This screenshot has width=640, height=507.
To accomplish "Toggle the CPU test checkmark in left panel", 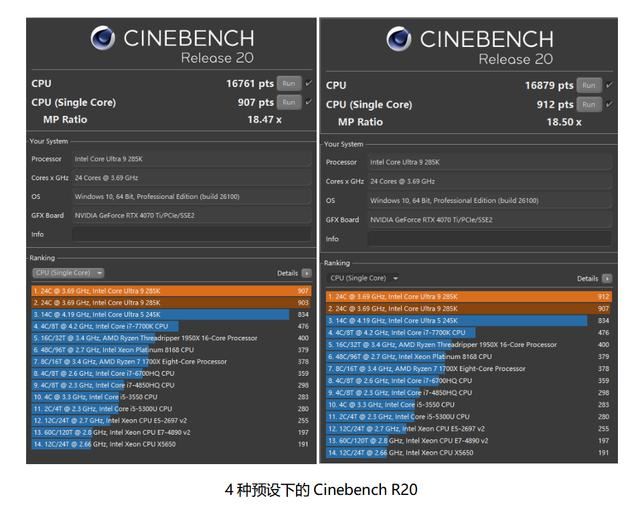I will 308,84.
